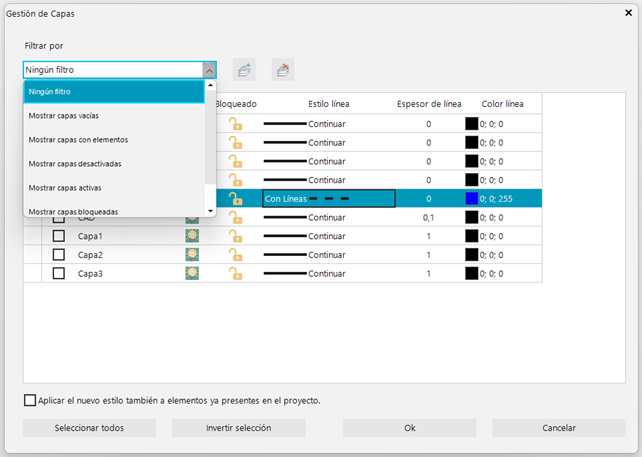
Task: Click the dropdown list's down scroll arrow
Action: [x=210, y=211]
